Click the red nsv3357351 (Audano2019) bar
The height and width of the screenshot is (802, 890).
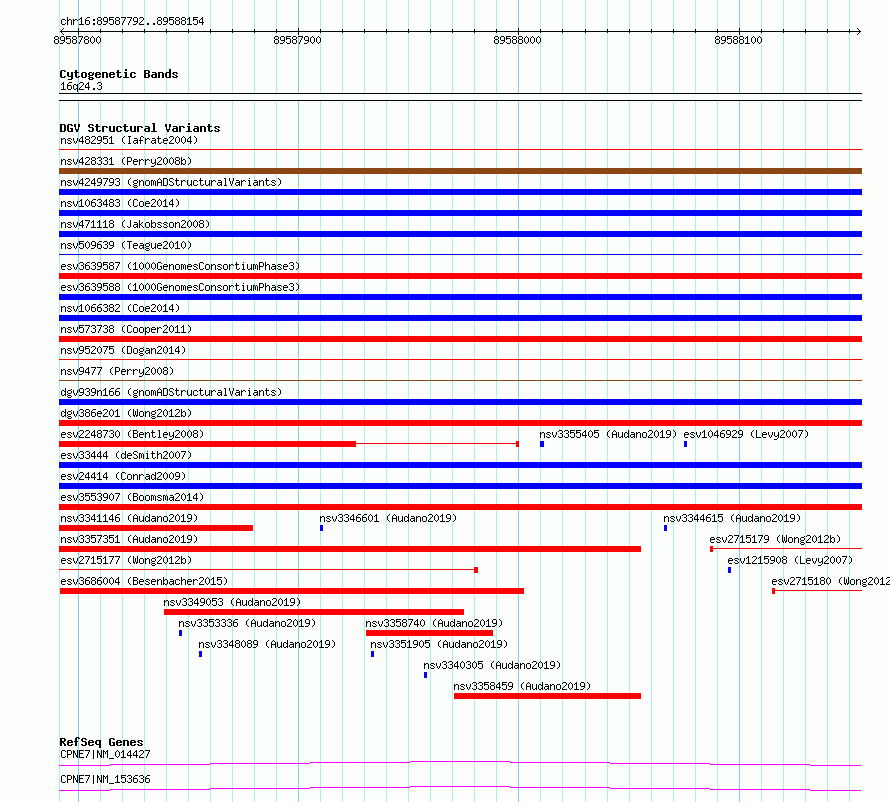tap(350, 549)
